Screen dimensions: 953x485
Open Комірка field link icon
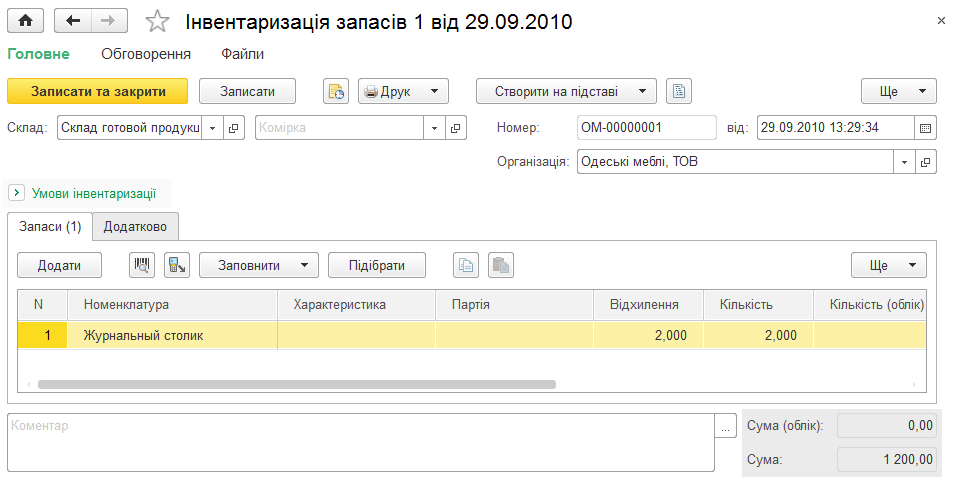(456, 128)
